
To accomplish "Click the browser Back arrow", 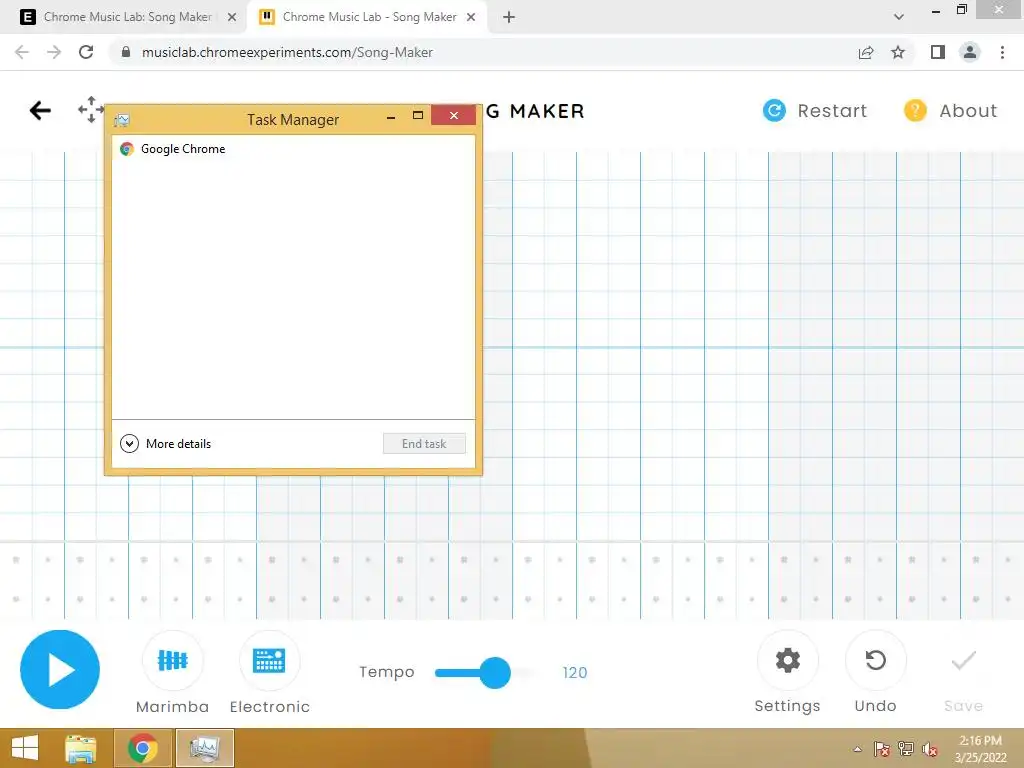I will pyautogui.click(x=22, y=52).
